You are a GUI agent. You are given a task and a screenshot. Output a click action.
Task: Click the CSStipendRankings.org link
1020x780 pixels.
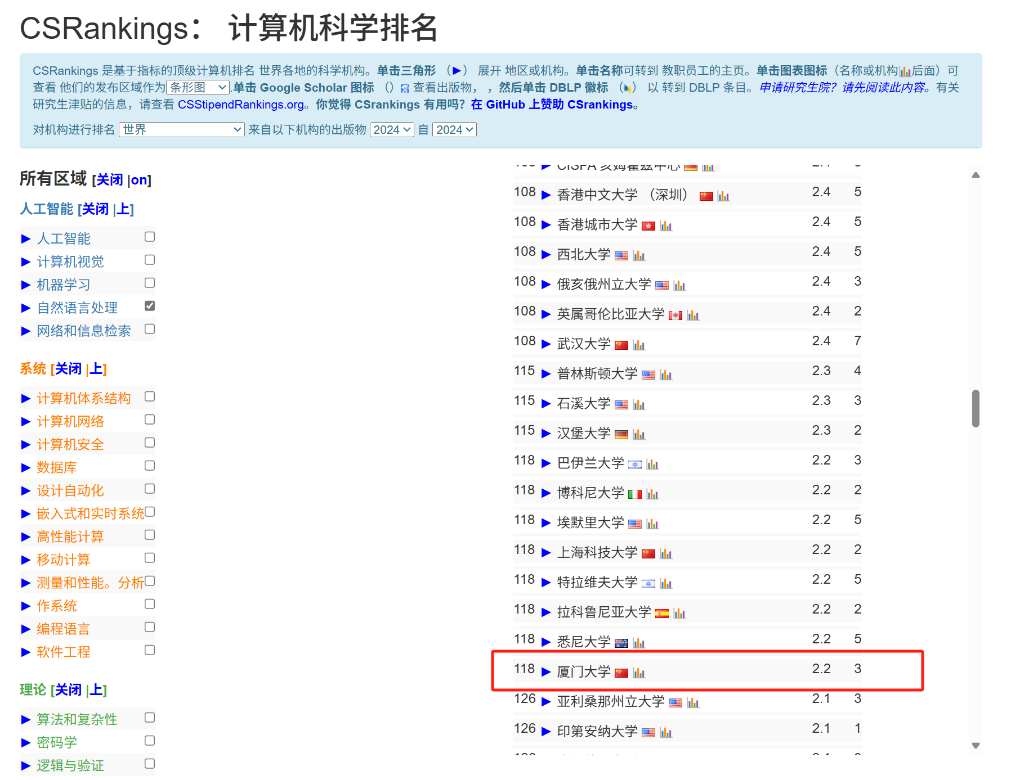click(x=241, y=105)
